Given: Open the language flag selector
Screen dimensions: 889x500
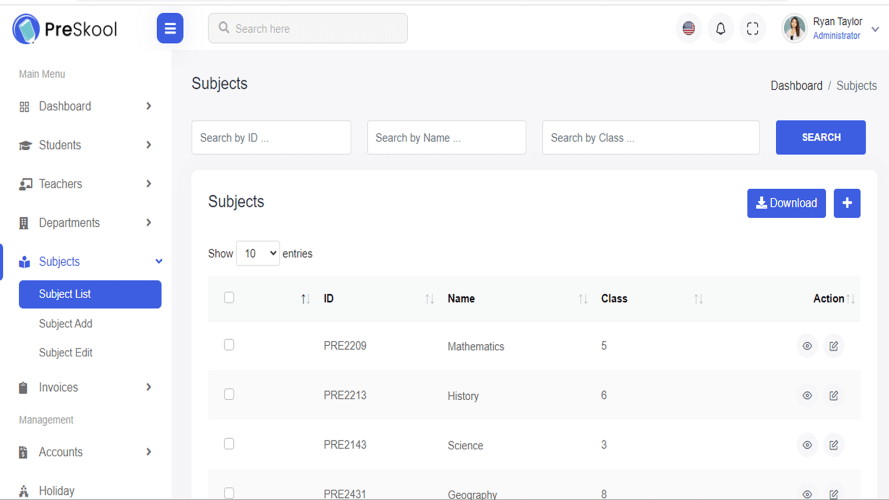Looking at the screenshot, I should 689,28.
